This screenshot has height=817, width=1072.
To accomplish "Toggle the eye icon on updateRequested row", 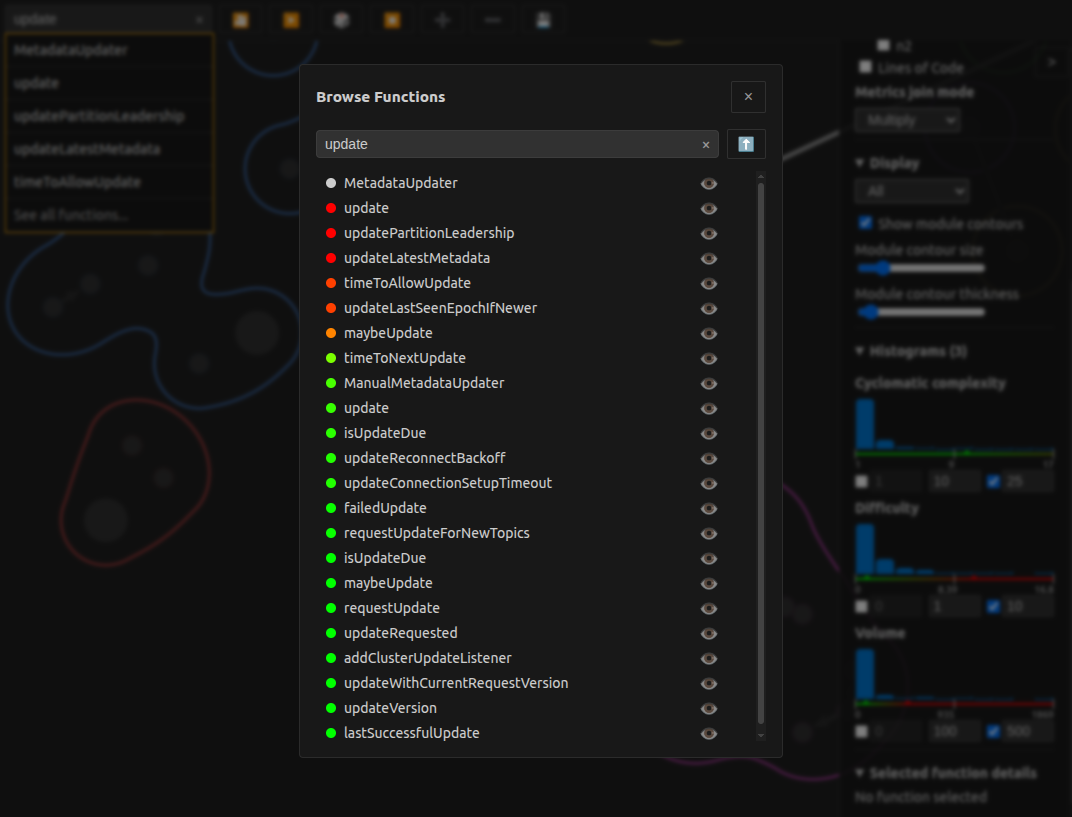I will click(x=709, y=633).
